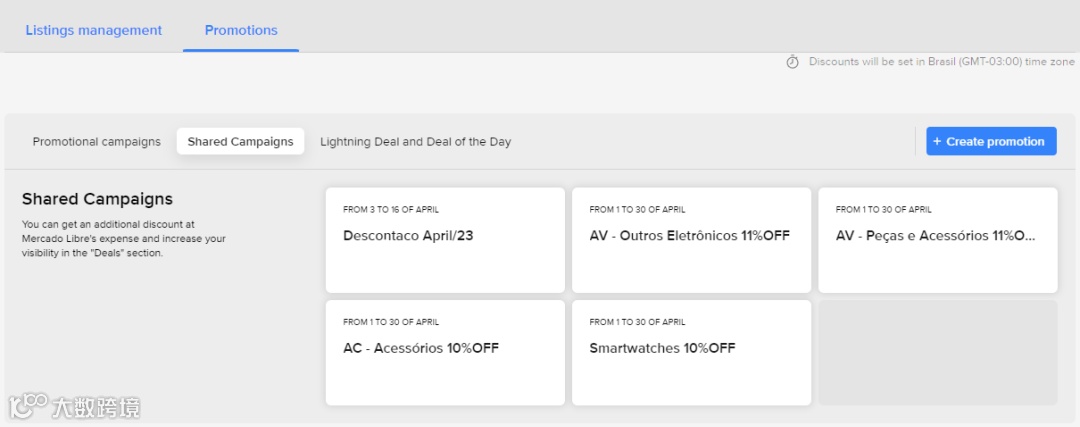Image resolution: width=1080 pixels, height=427 pixels.
Task: Click the Brasil GMT-03:00 time zone notice text
Action: 941,62
